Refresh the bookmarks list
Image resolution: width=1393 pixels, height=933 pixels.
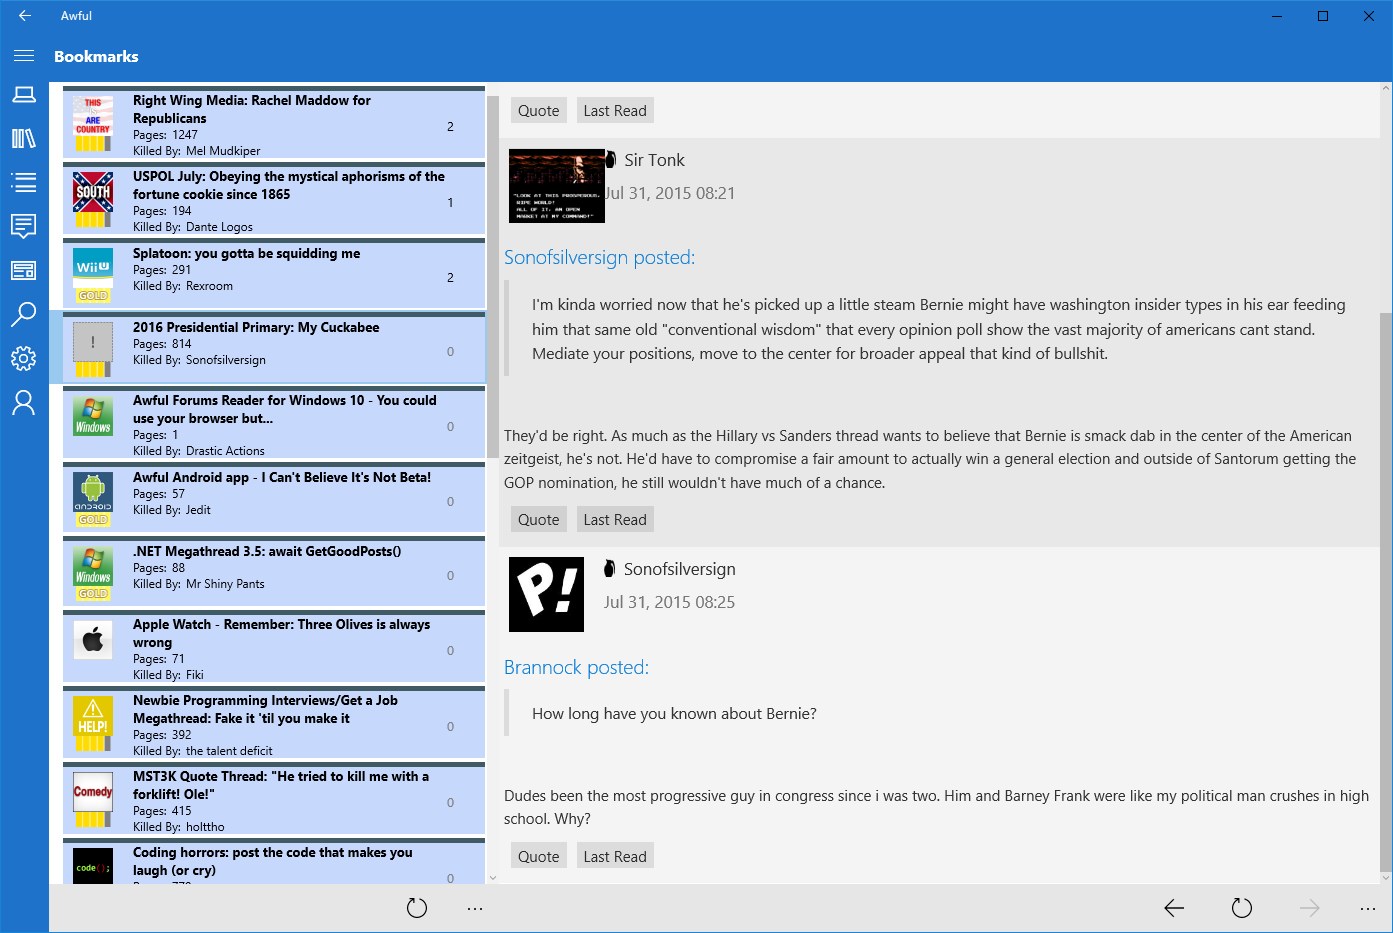coord(417,908)
